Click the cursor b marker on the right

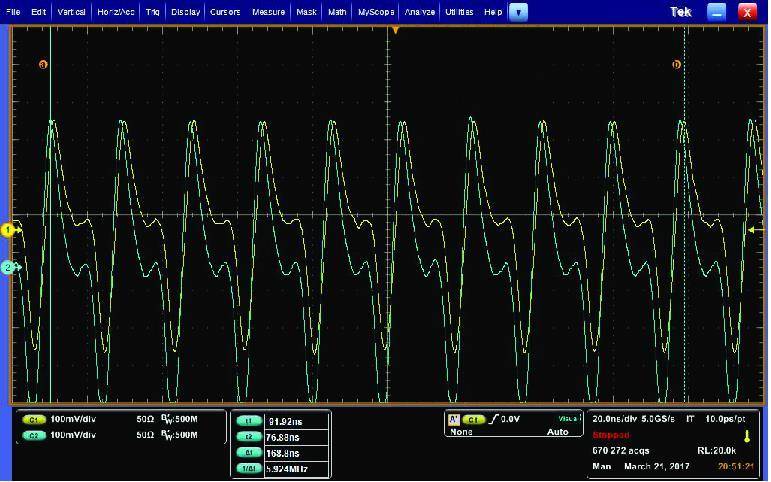[677, 65]
